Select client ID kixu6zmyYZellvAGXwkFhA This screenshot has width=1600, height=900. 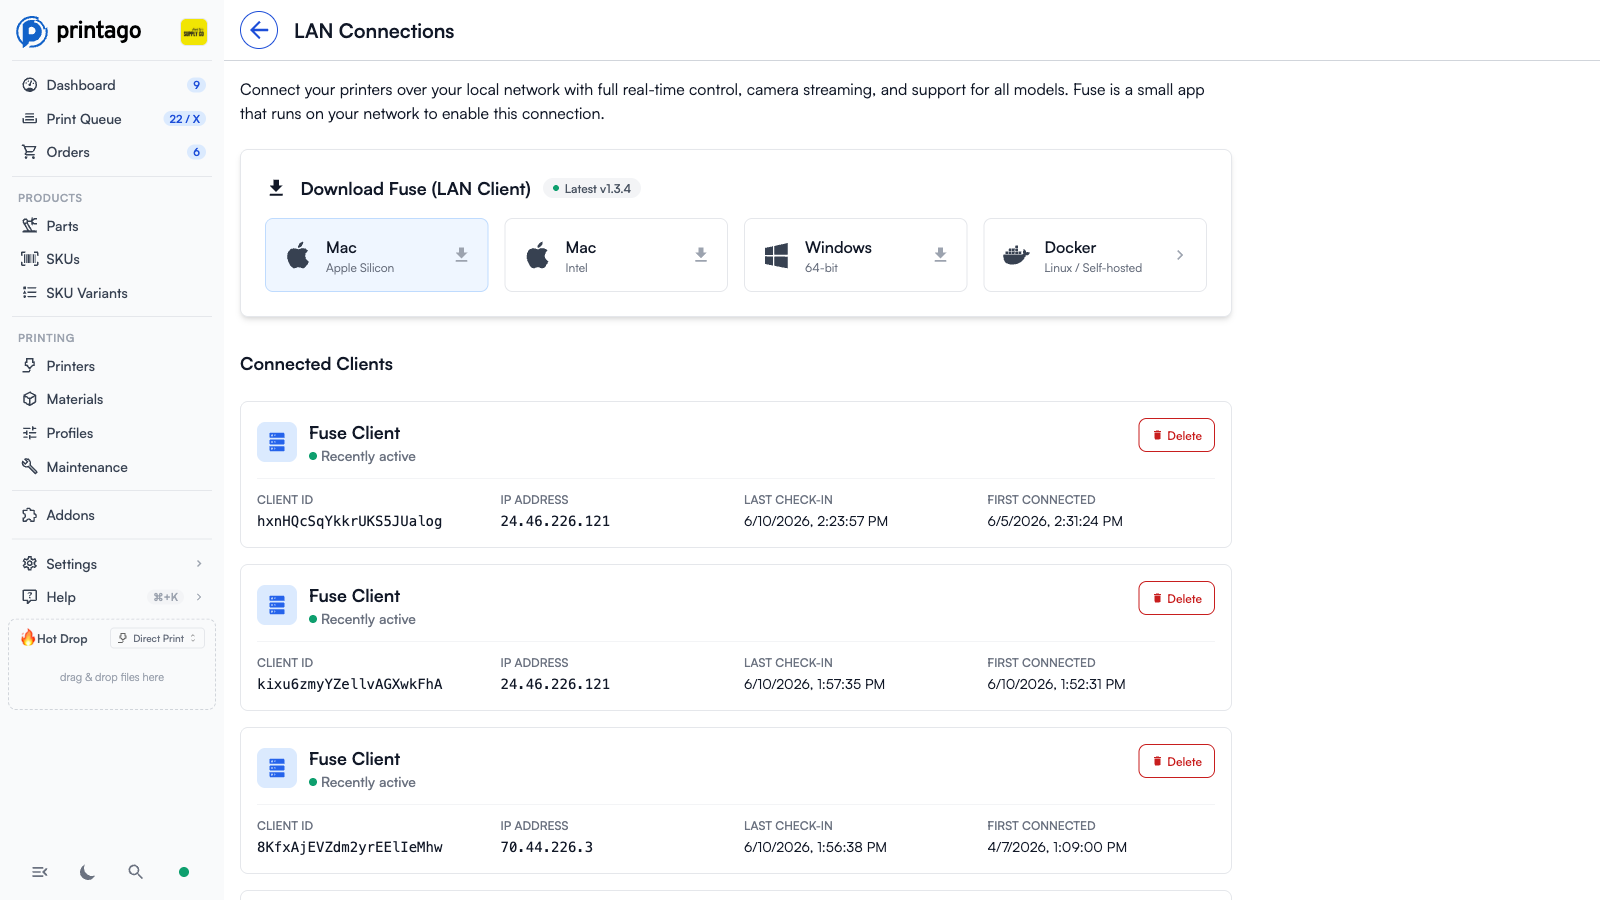click(350, 684)
